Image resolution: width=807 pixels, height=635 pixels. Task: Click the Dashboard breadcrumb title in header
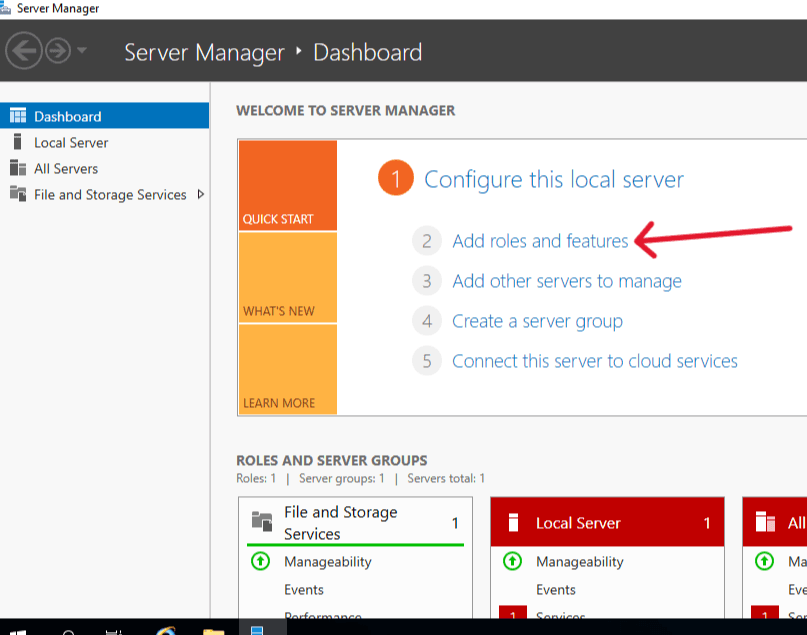pos(367,52)
